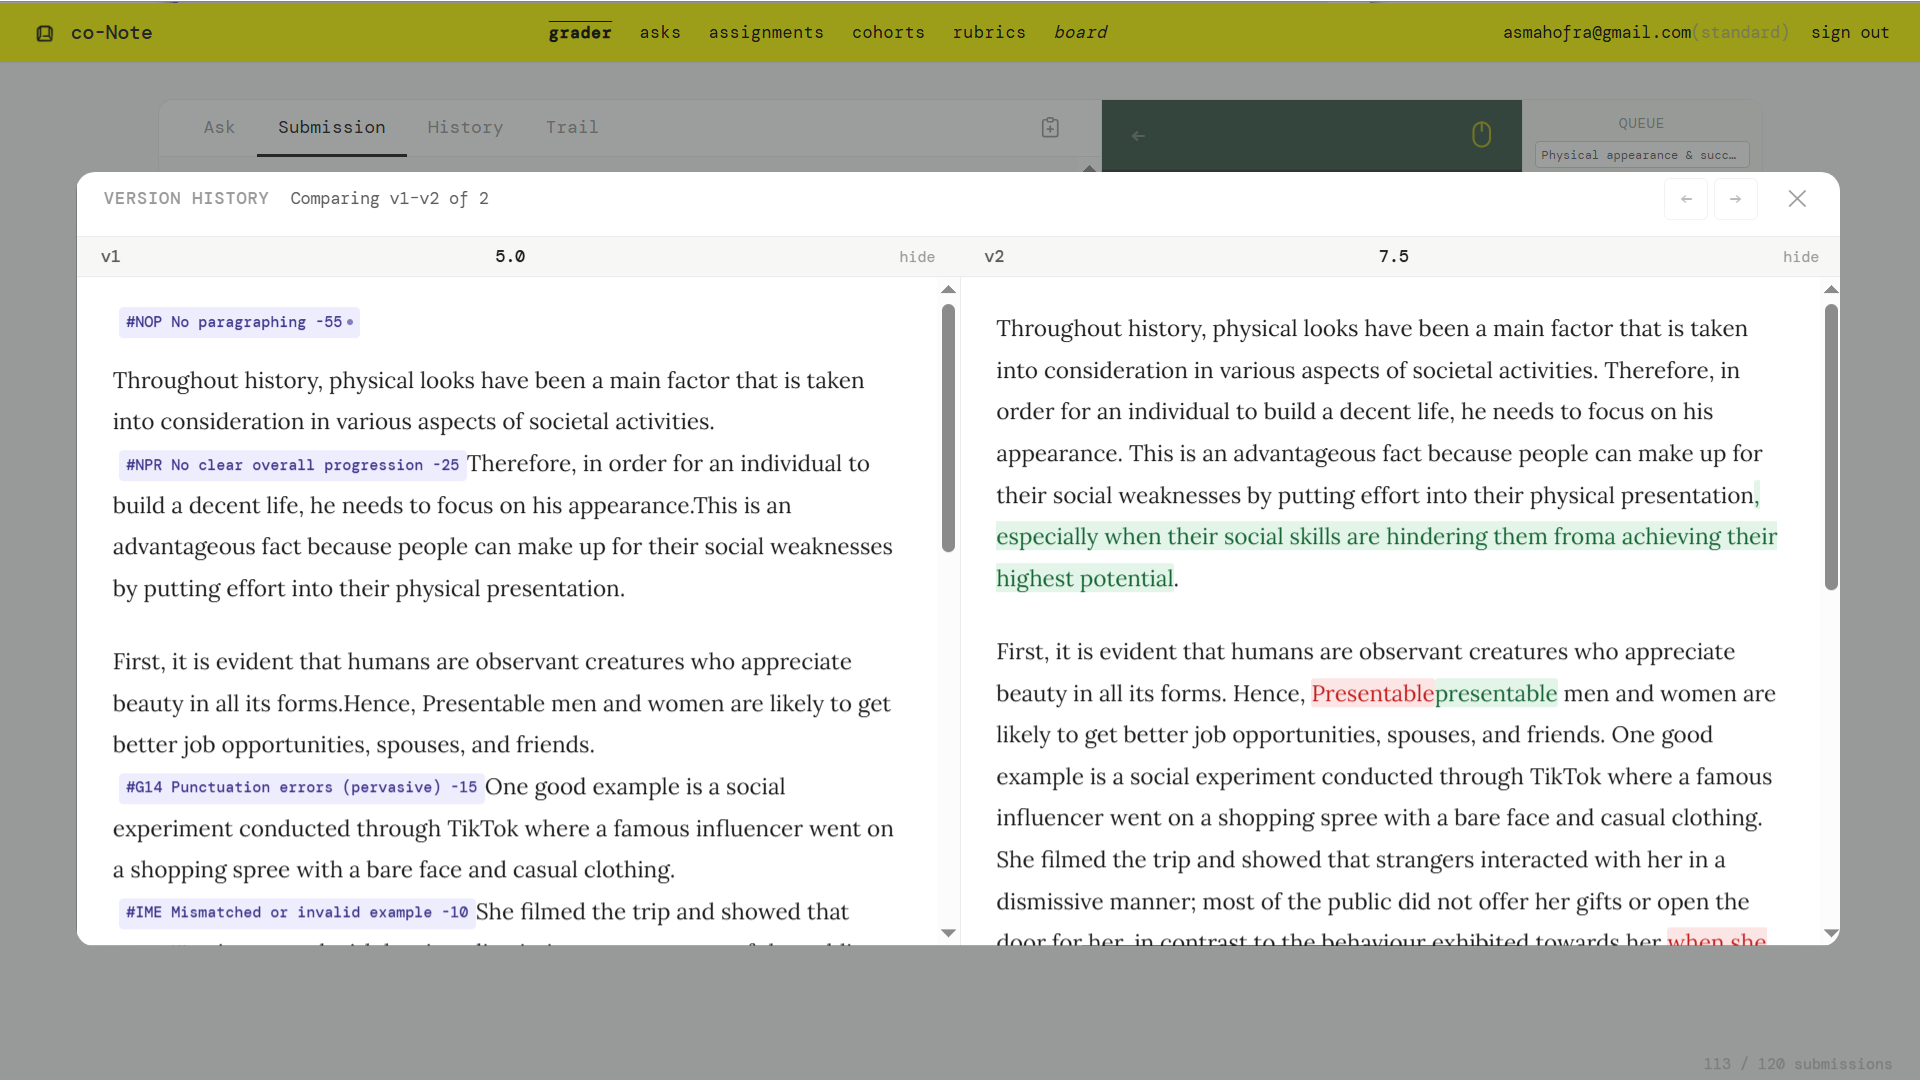Screen dimensions: 1920x1080
Task: Click the 'Comparing v1-v2 of 2' label
Action: [x=389, y=199]
